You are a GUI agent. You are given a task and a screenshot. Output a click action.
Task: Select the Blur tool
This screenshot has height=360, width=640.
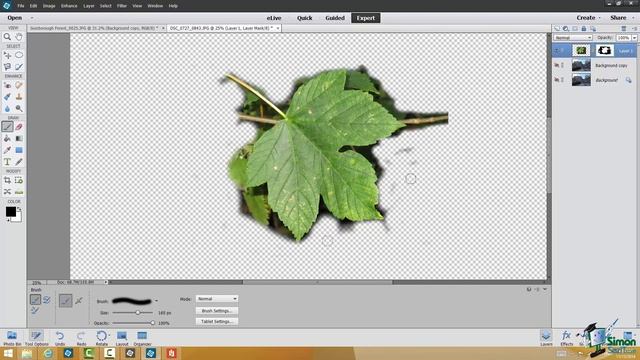pyautogui.click(x=7, y=108)
